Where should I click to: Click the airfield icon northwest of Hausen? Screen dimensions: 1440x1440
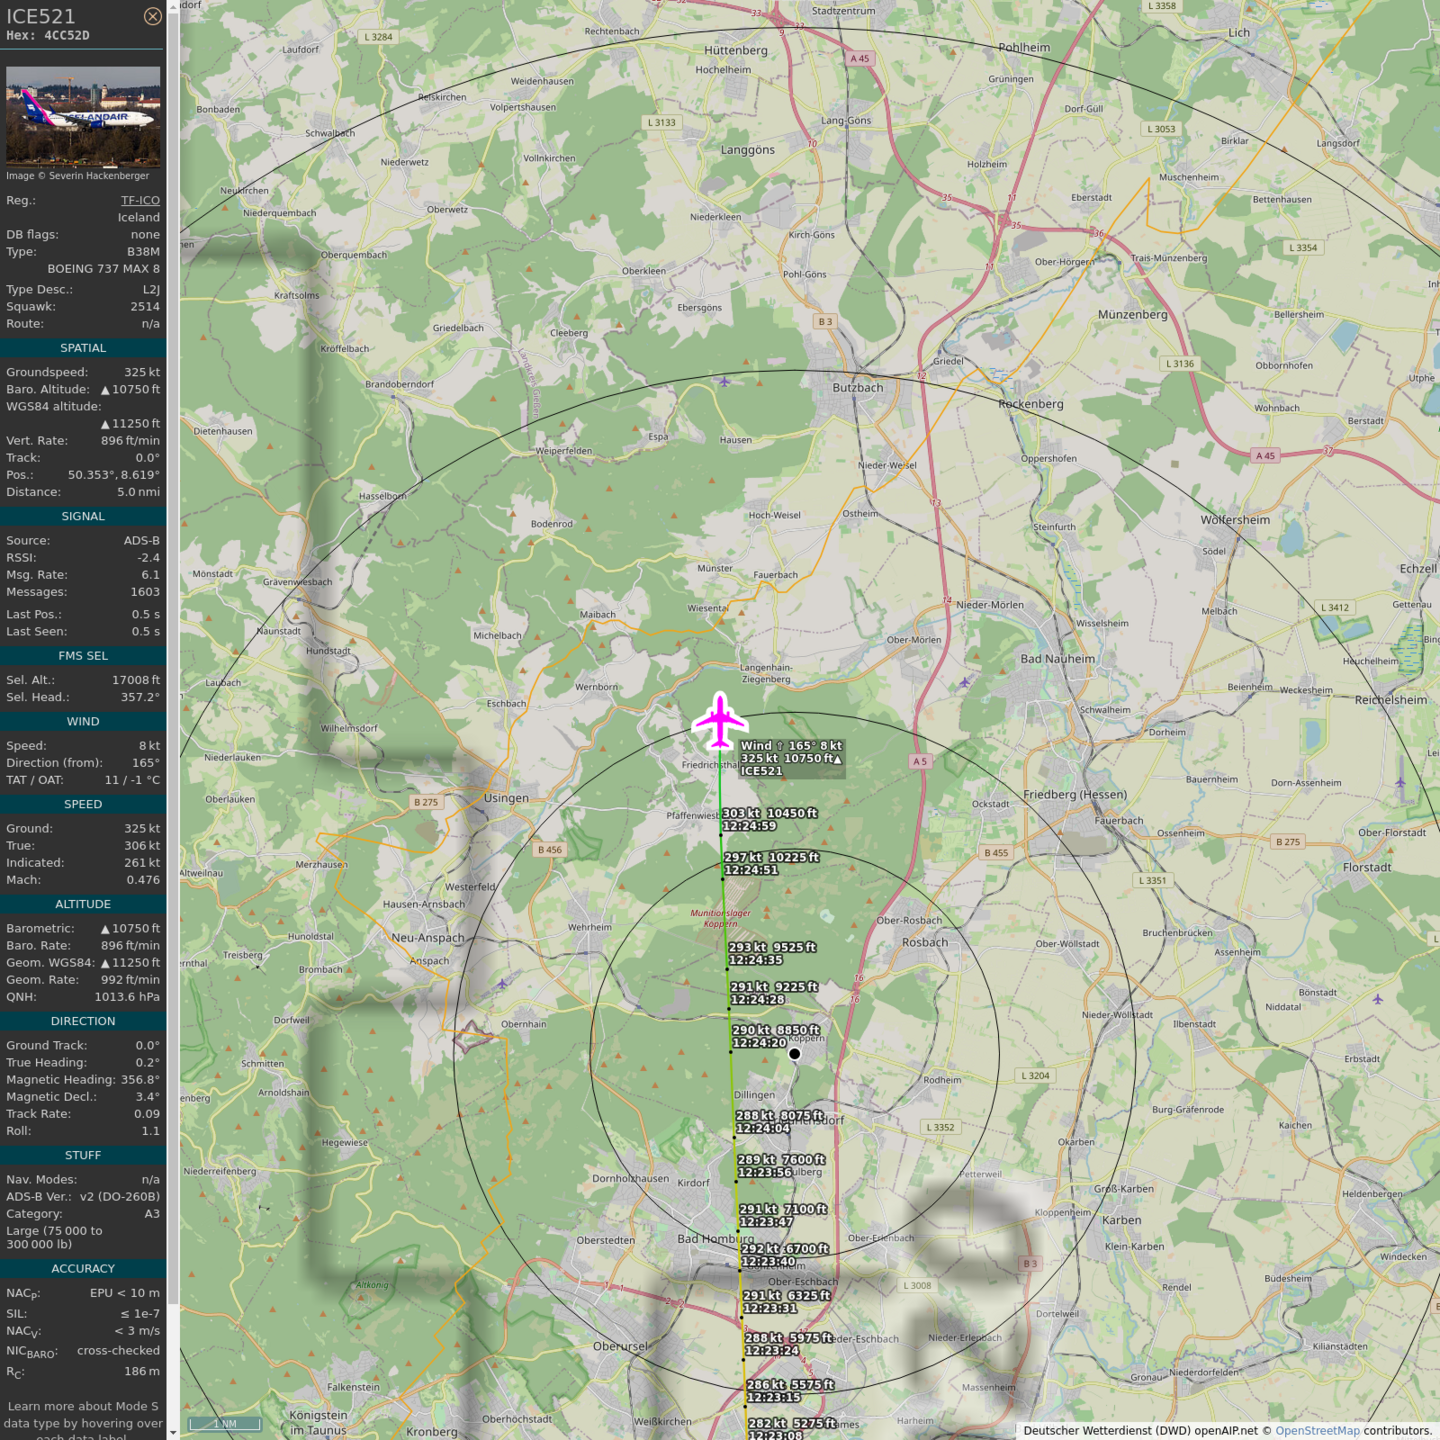pyautogui.click(x=725, y=381)
